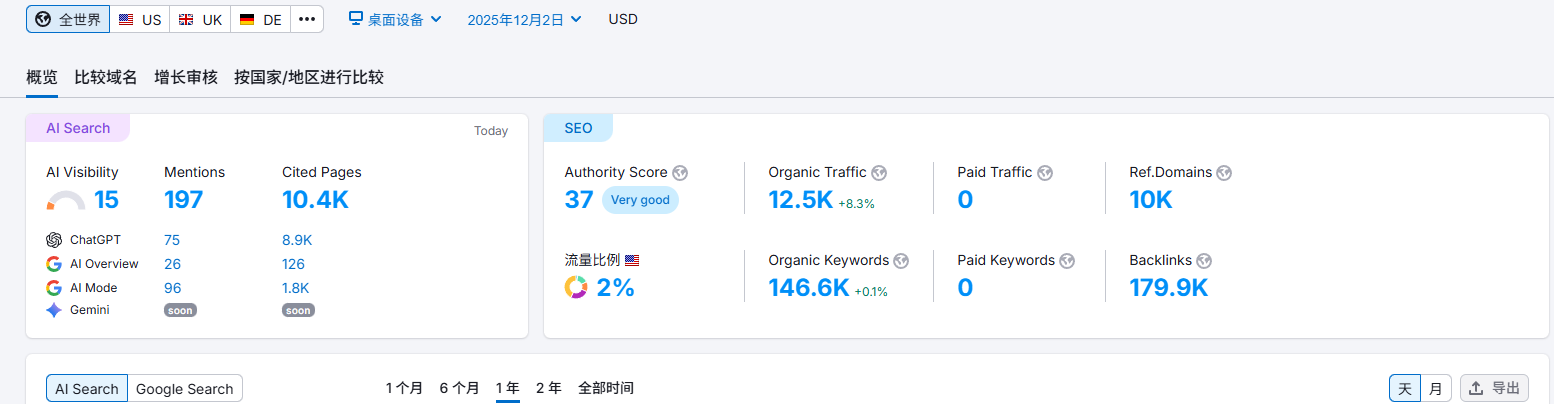Select the Google Search chart toggle
This screenshot has width=1554, height=404.
(185, 389)
